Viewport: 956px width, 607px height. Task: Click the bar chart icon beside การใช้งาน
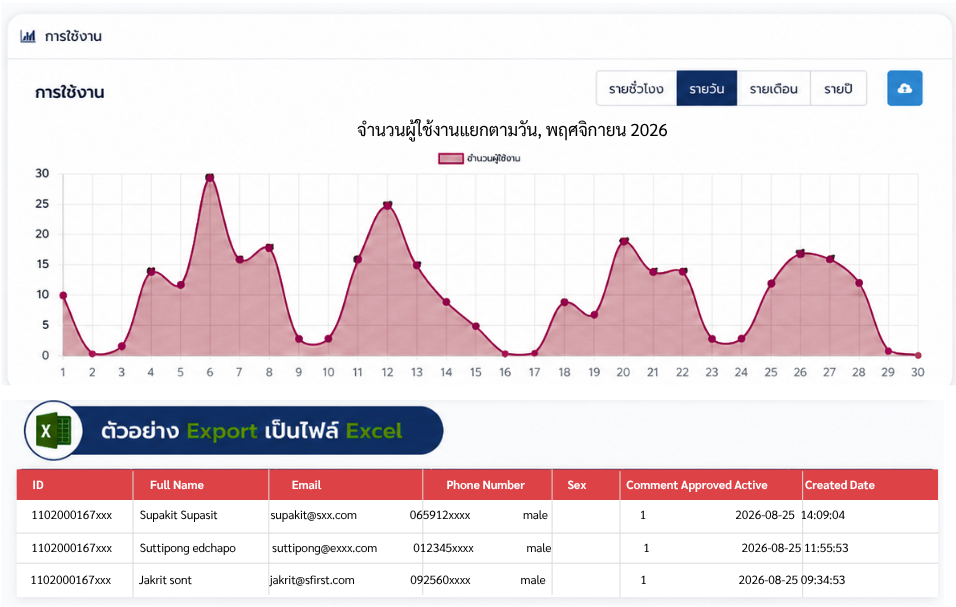tap(27, 37)
